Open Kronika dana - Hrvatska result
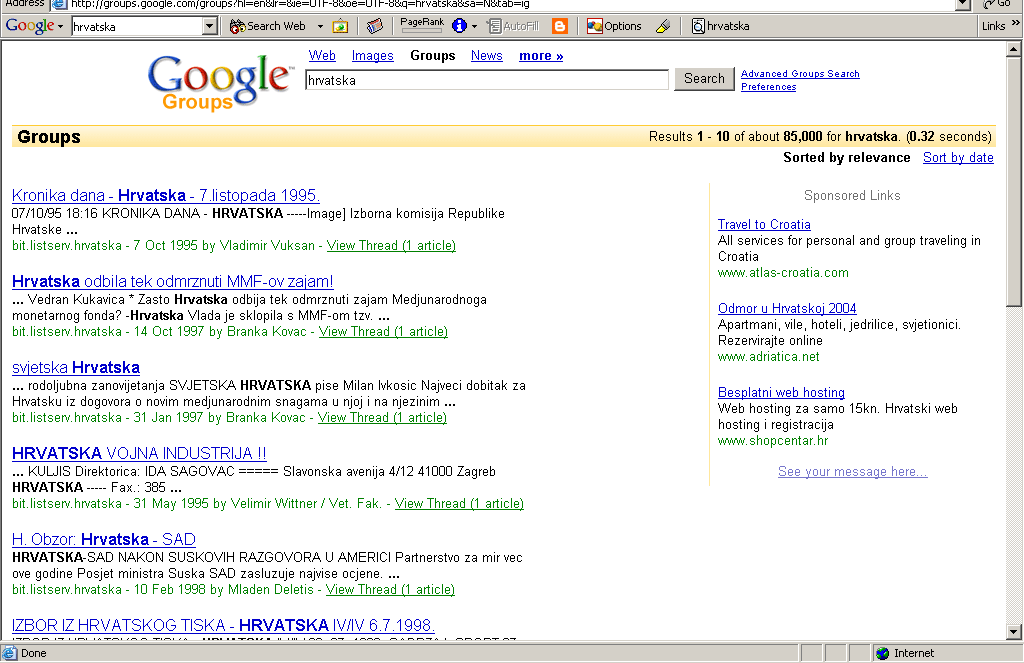Image resolution: width=1024 pixels, height=663 pixels. coord(165,195)
